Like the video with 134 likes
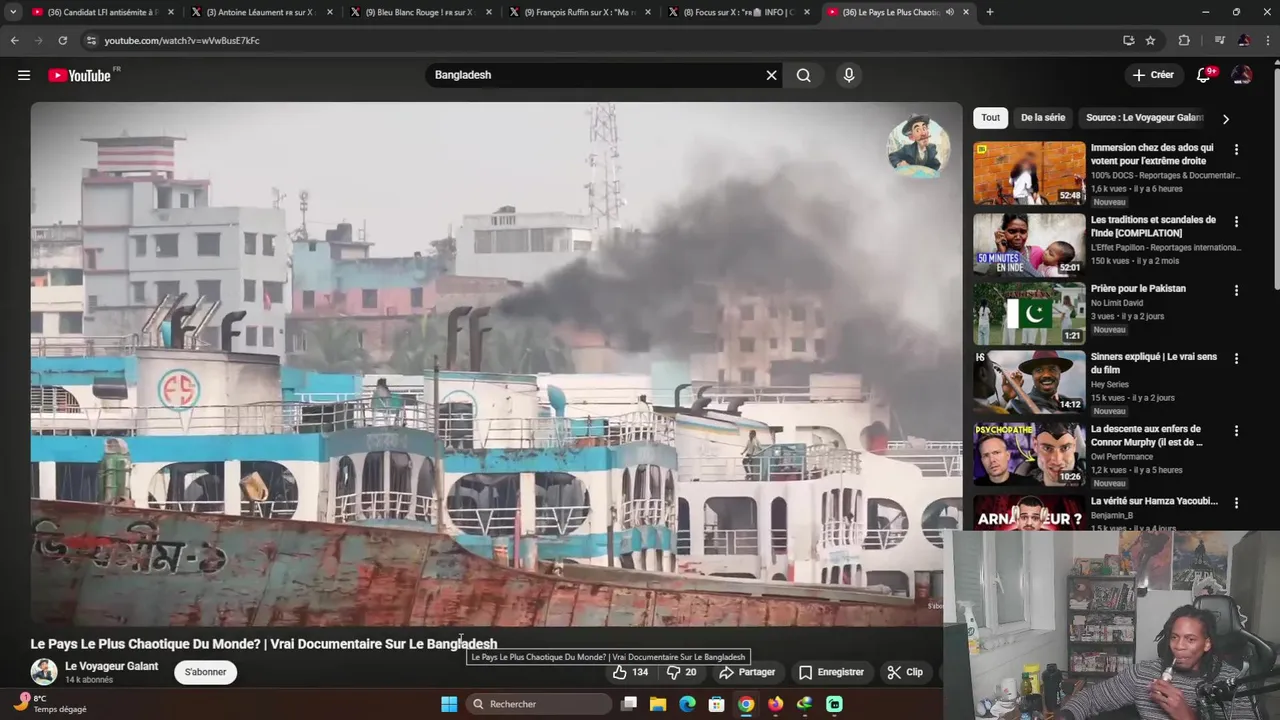This screenshot has height=720, width=1280. pos(630,672)
